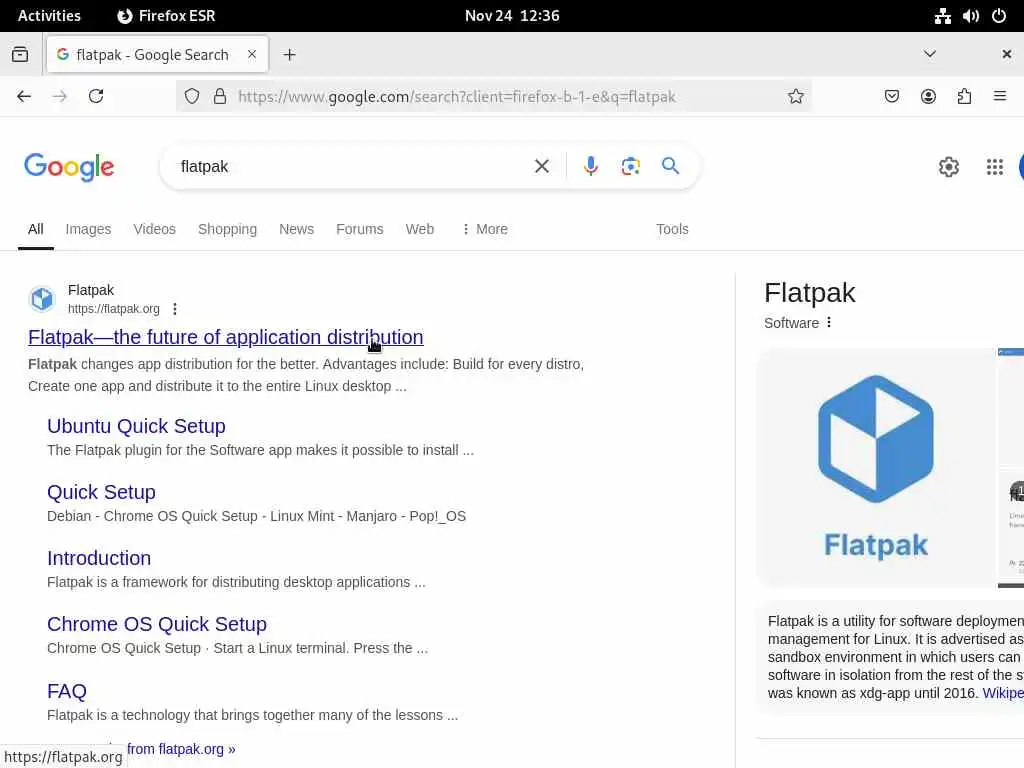Open the Firefox hamburger menu
This screenshot has width=1024, height=768.
(x=1000, y=97)
